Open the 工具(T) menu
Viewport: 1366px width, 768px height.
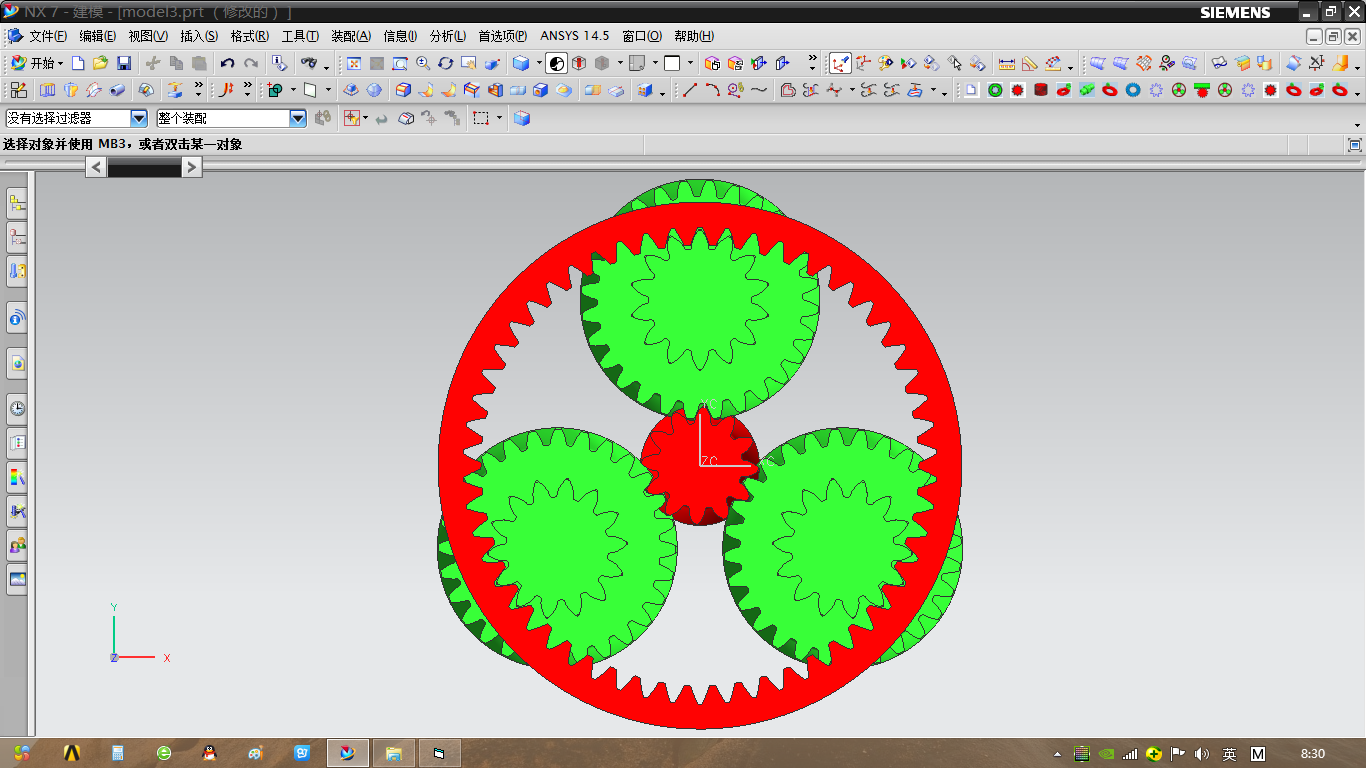coord(300,36)
